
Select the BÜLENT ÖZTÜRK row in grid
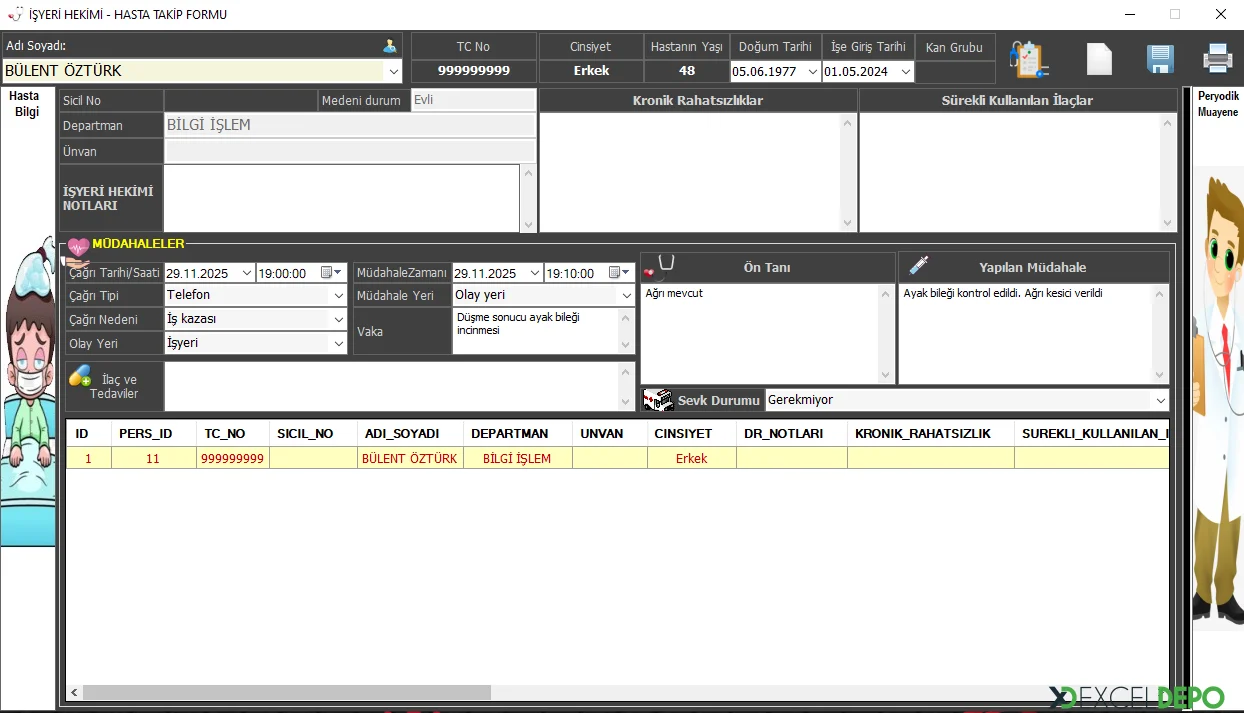pyautogui.click(x=409, y=459)
